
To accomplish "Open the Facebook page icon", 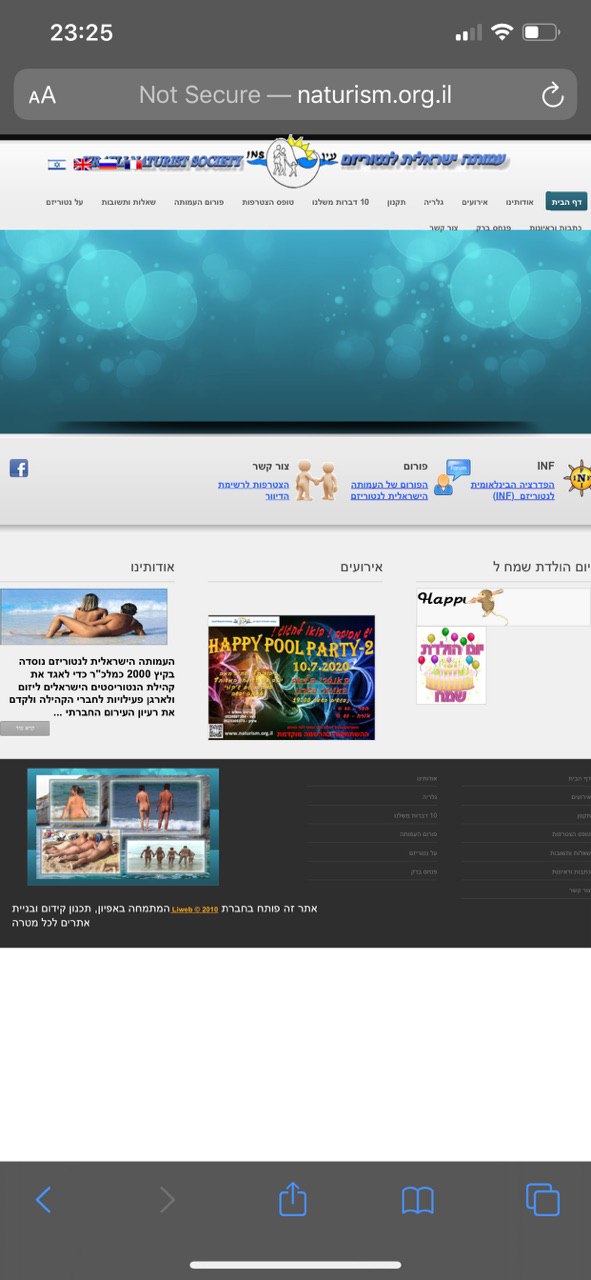I will (x=19, y=468).
